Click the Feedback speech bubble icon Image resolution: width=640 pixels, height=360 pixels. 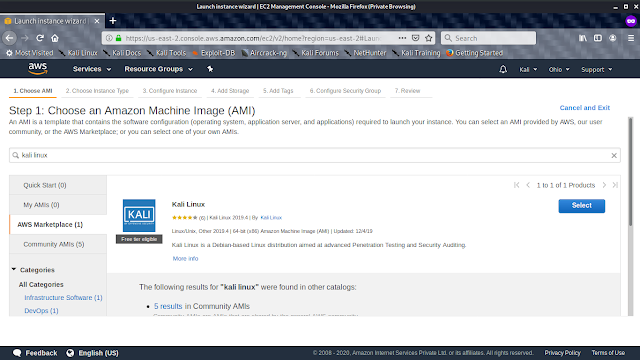pyautogui.click(x=17, y=353)
